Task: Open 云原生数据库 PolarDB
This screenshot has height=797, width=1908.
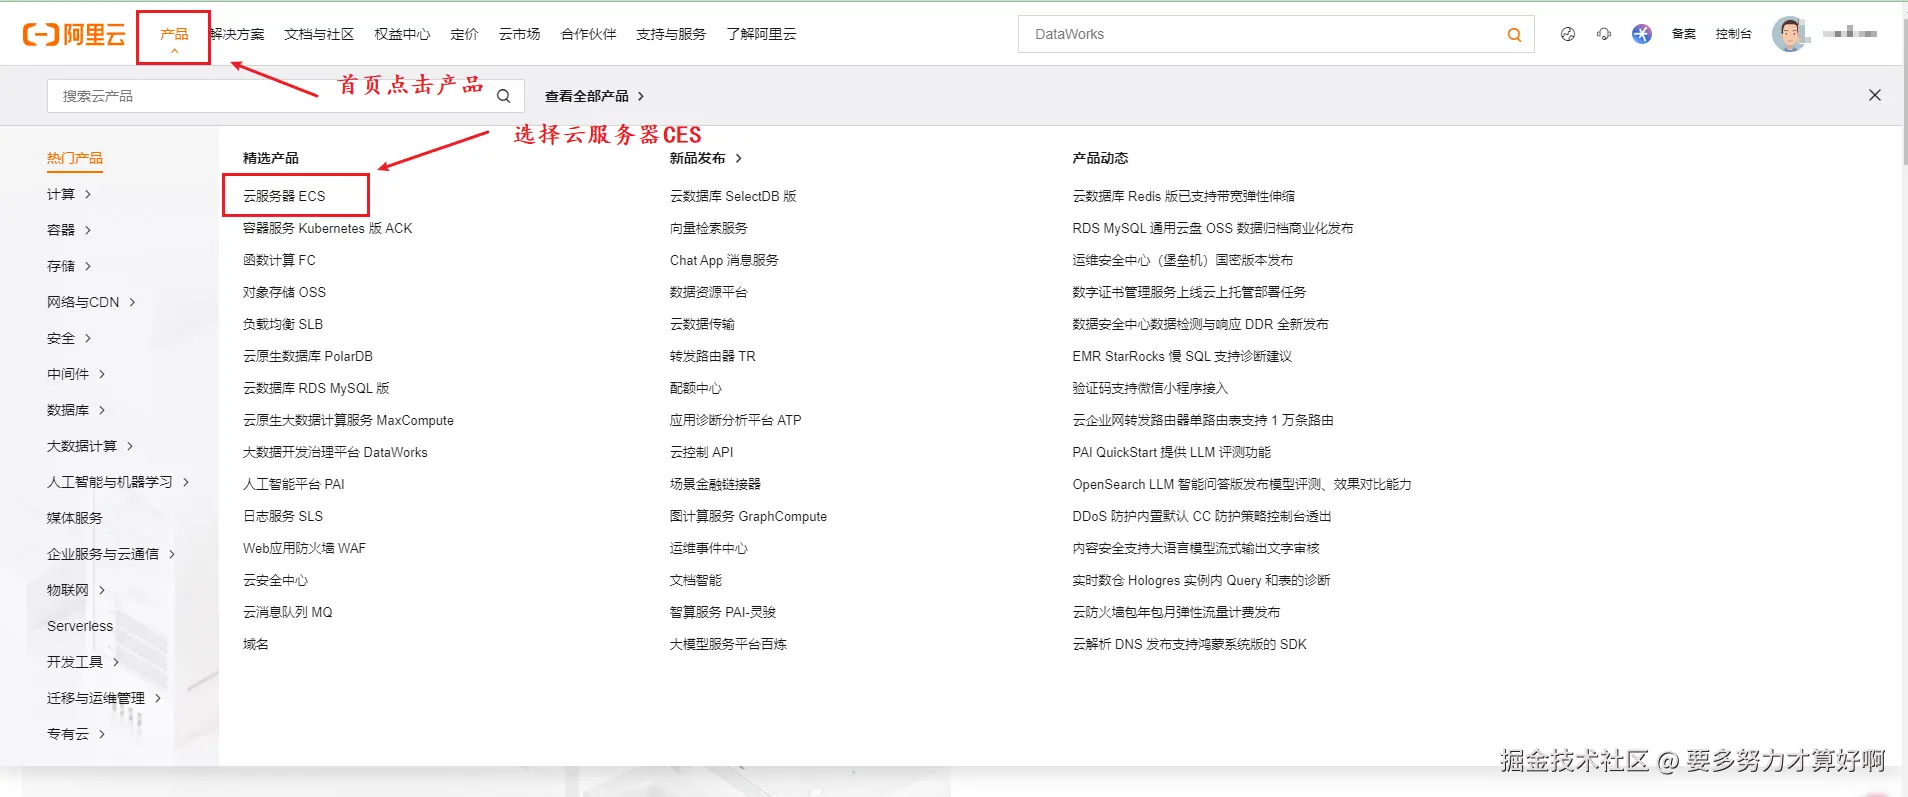Action: (308, 356)
